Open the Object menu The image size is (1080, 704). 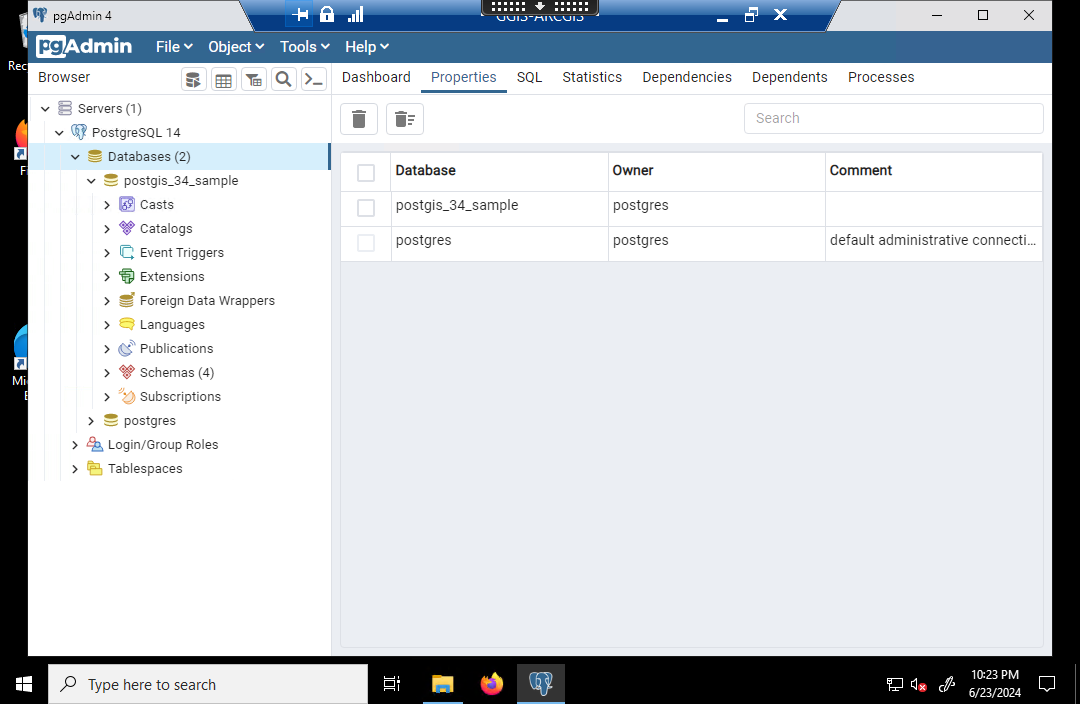point(235,47)
